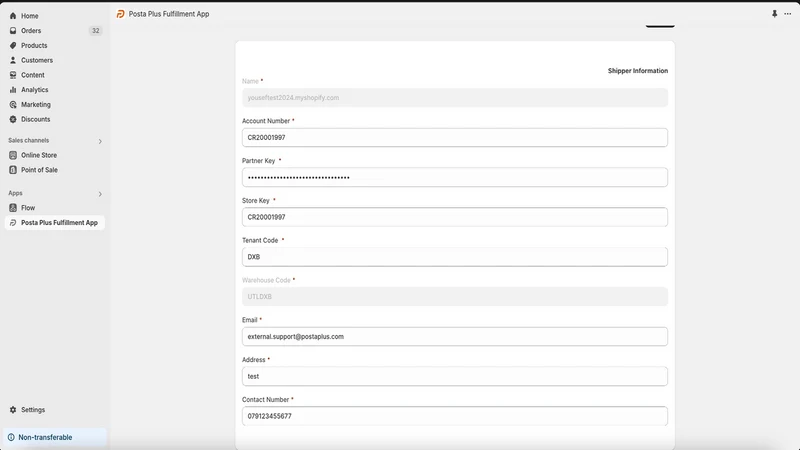Expand the Apps section chevron
The height and width of the screenshot is (450, 800).
pyautogui.click(x=100, y=194)
